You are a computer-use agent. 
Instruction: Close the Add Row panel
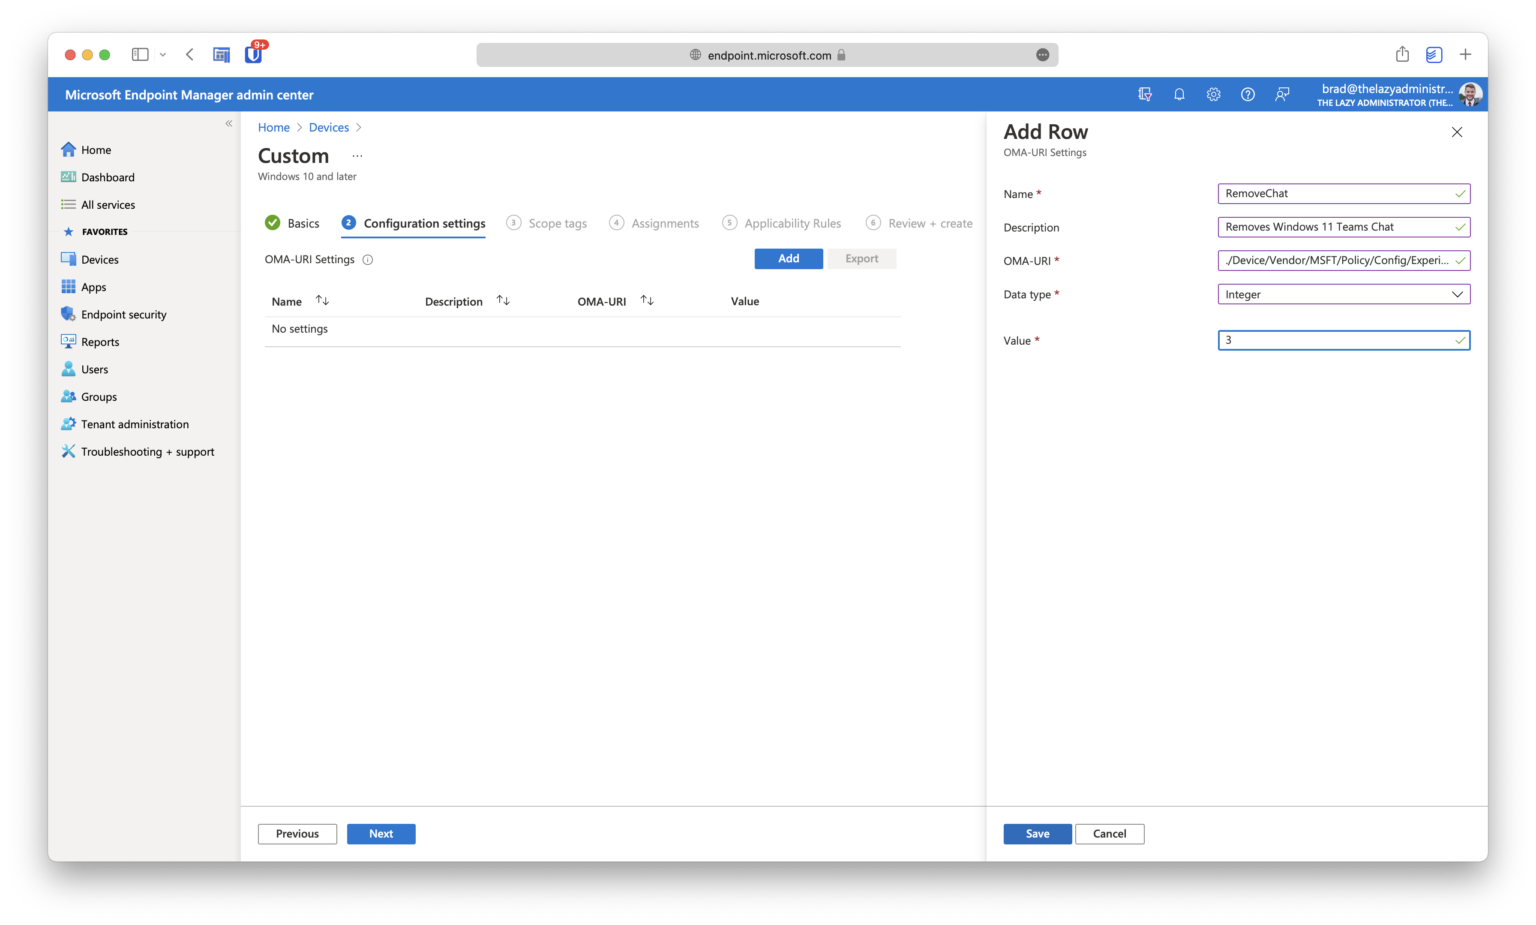1457,132
